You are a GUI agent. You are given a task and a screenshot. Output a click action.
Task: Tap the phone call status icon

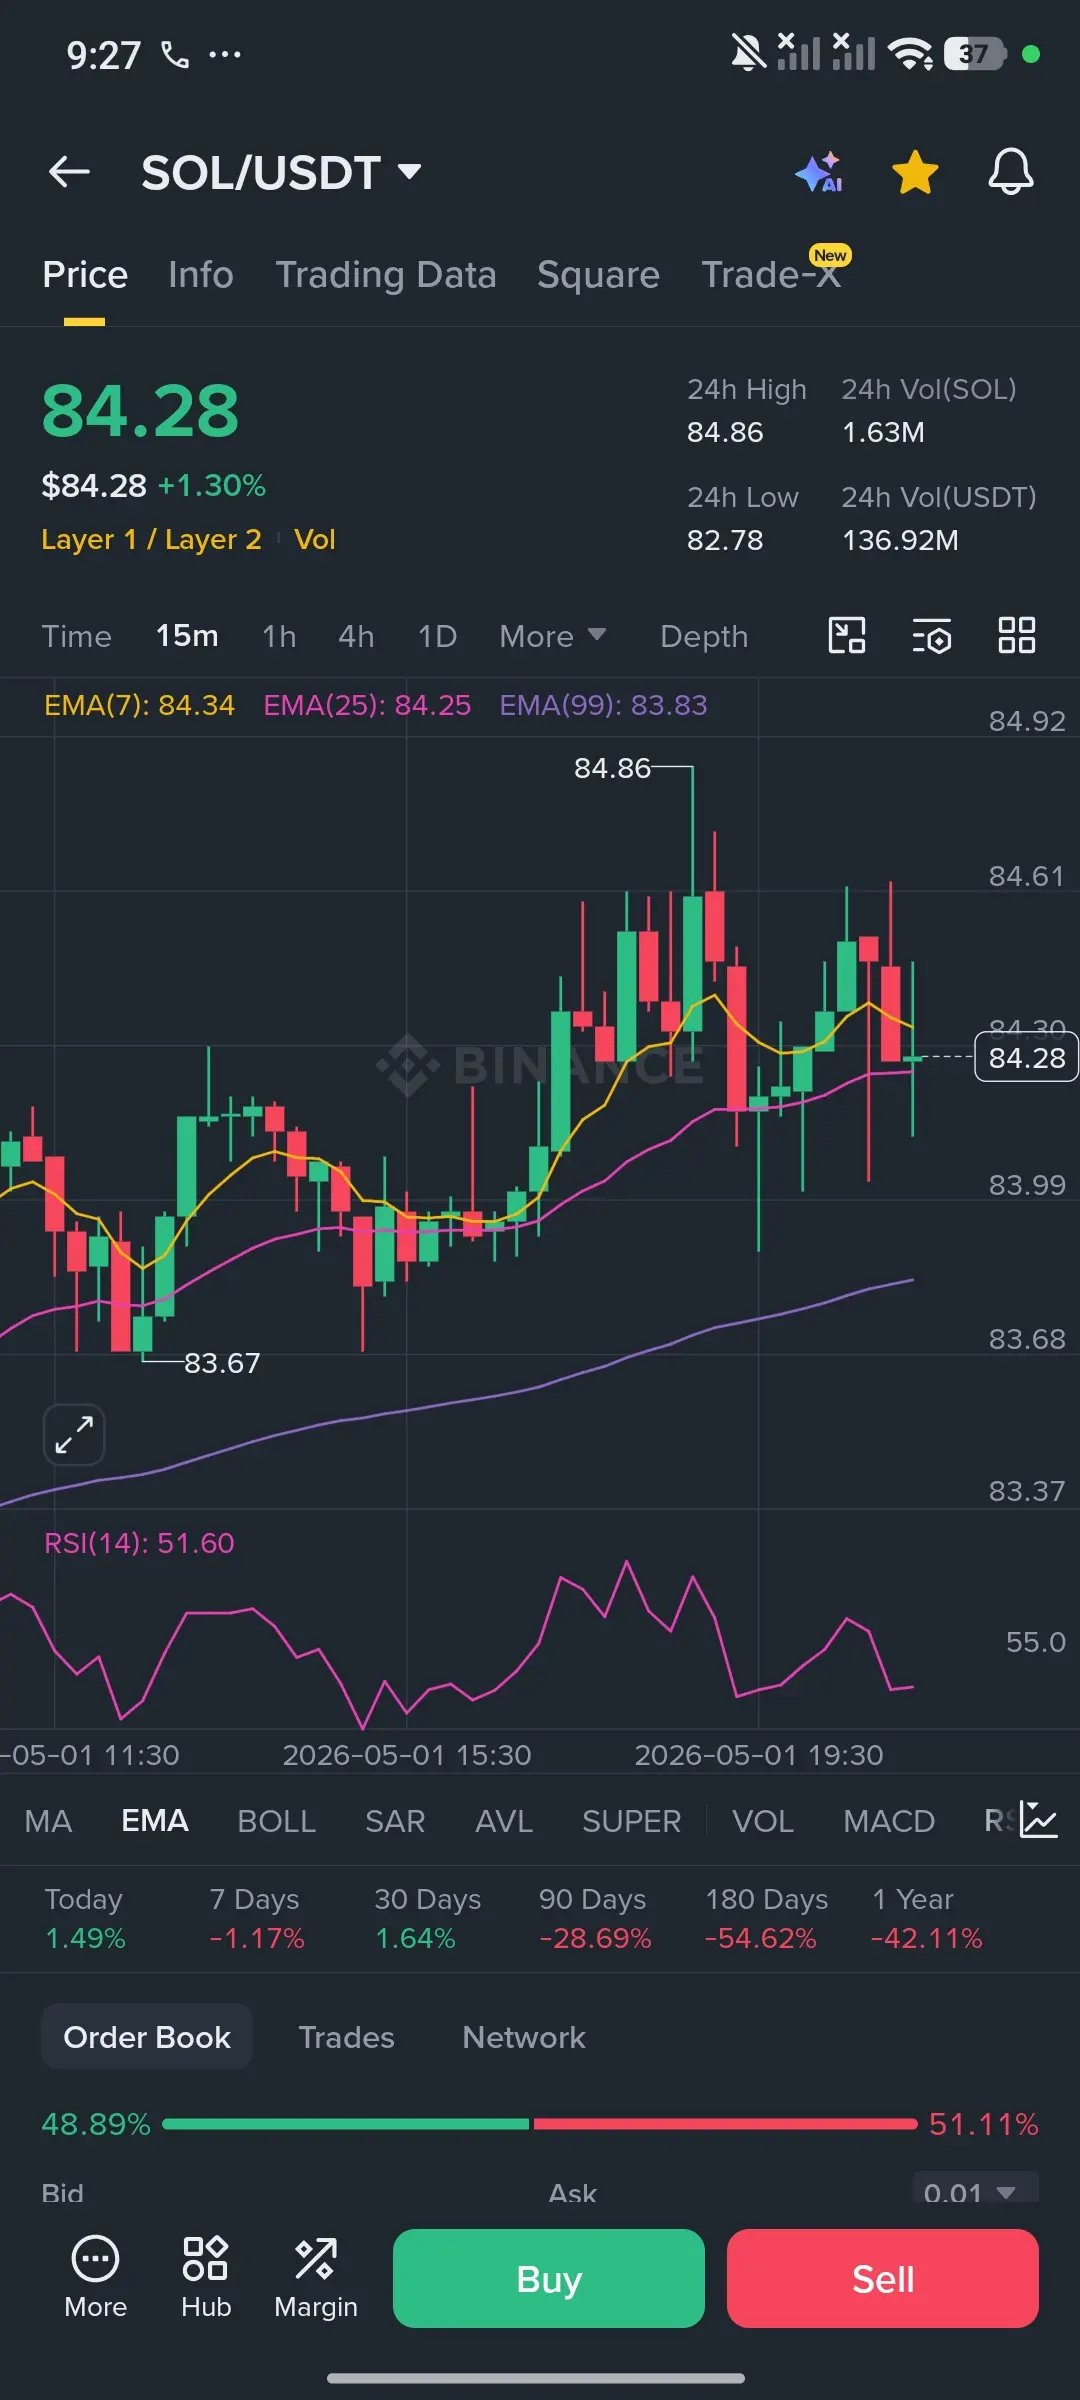pyautogui.click(x=175, y=54)
